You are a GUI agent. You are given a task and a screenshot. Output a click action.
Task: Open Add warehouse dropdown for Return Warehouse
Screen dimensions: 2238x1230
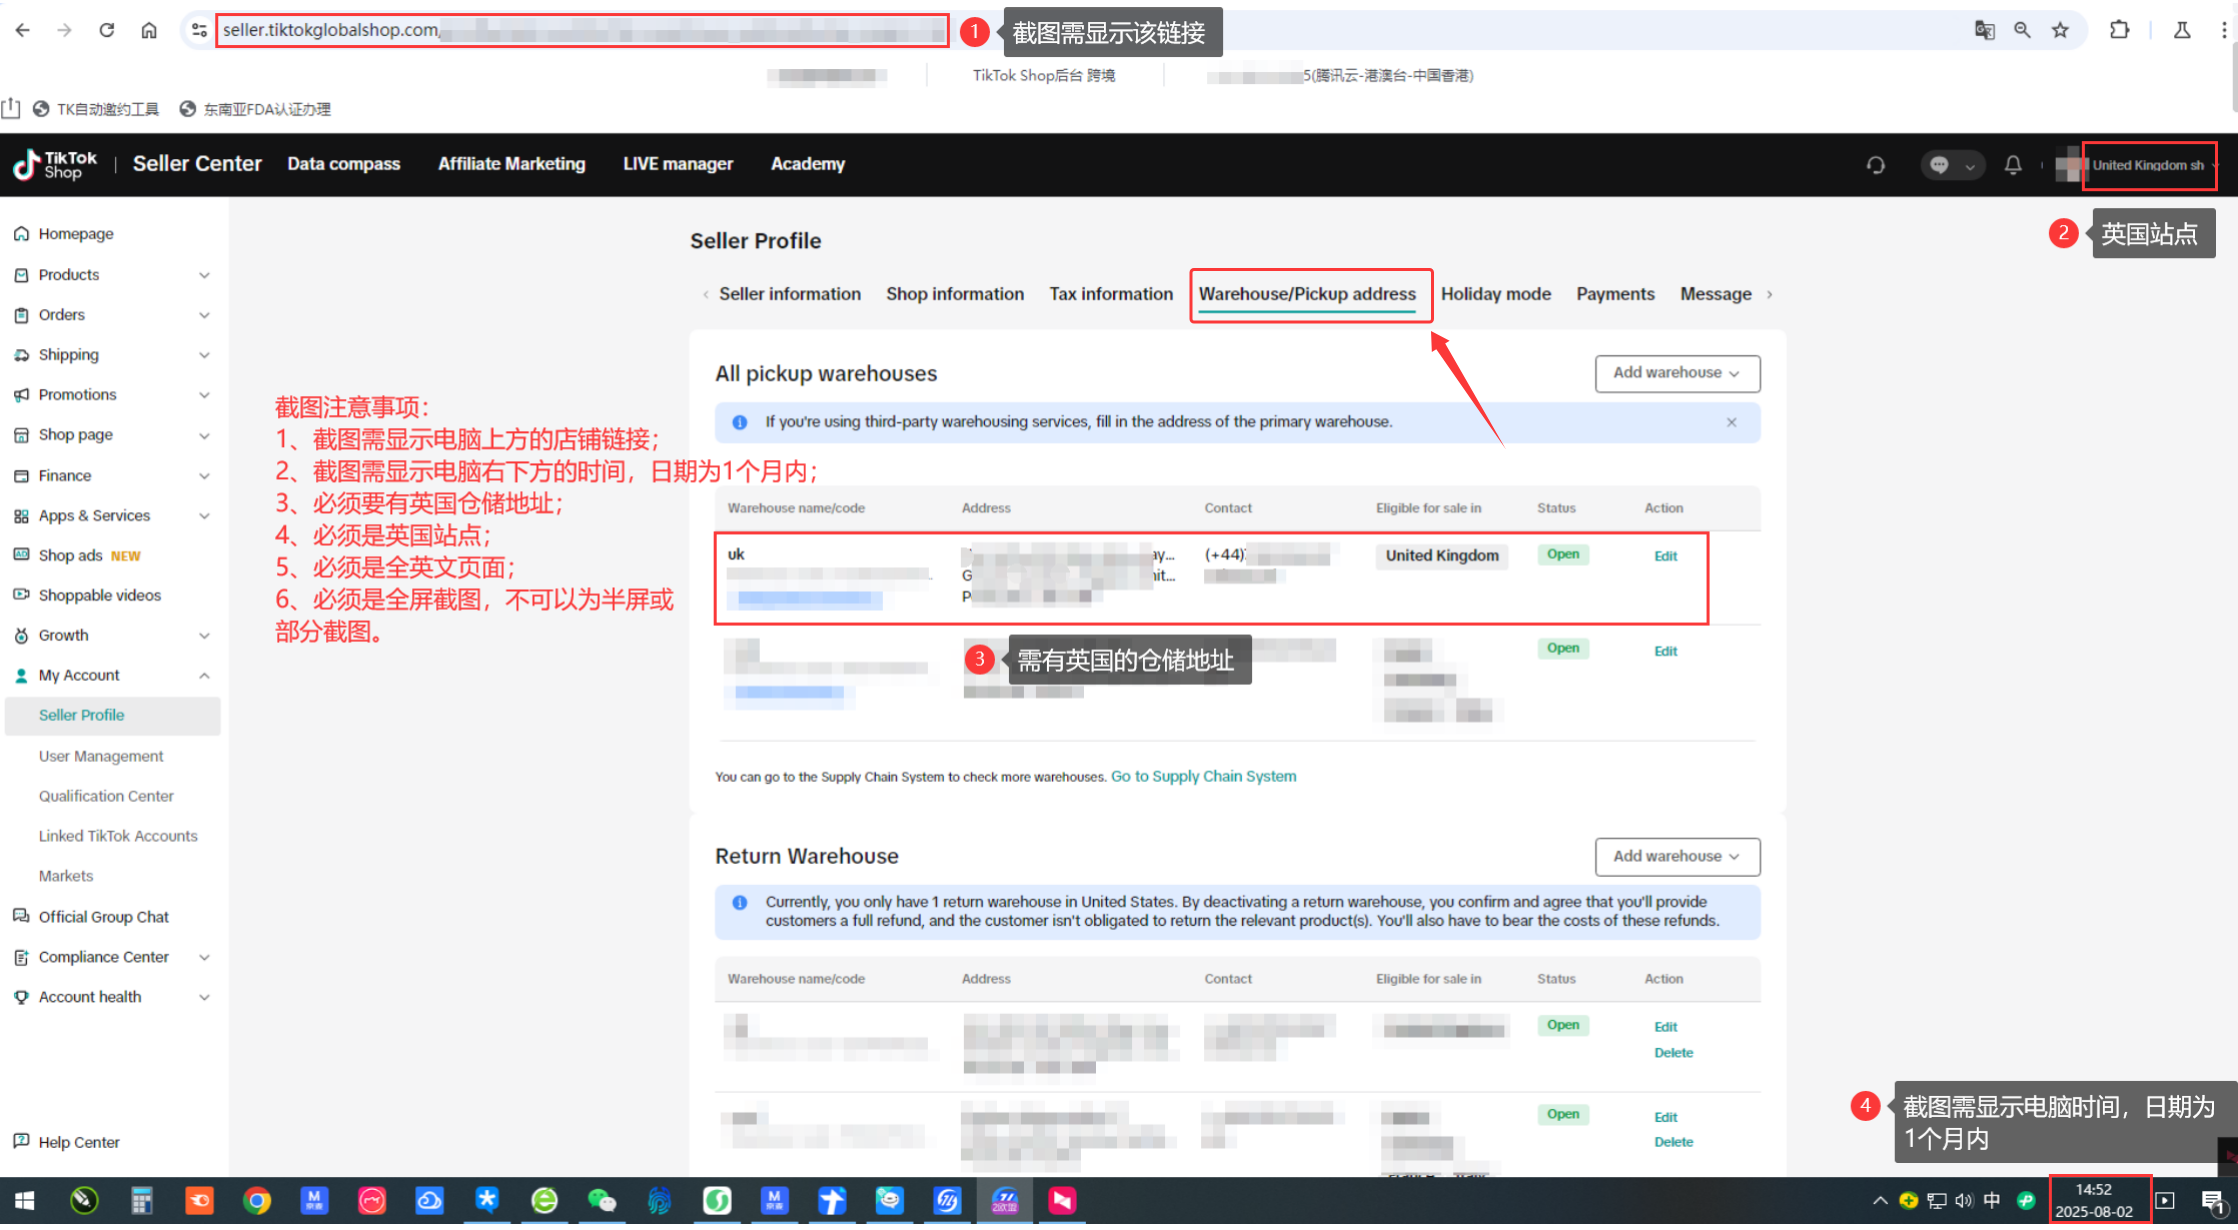(1677, 857)
